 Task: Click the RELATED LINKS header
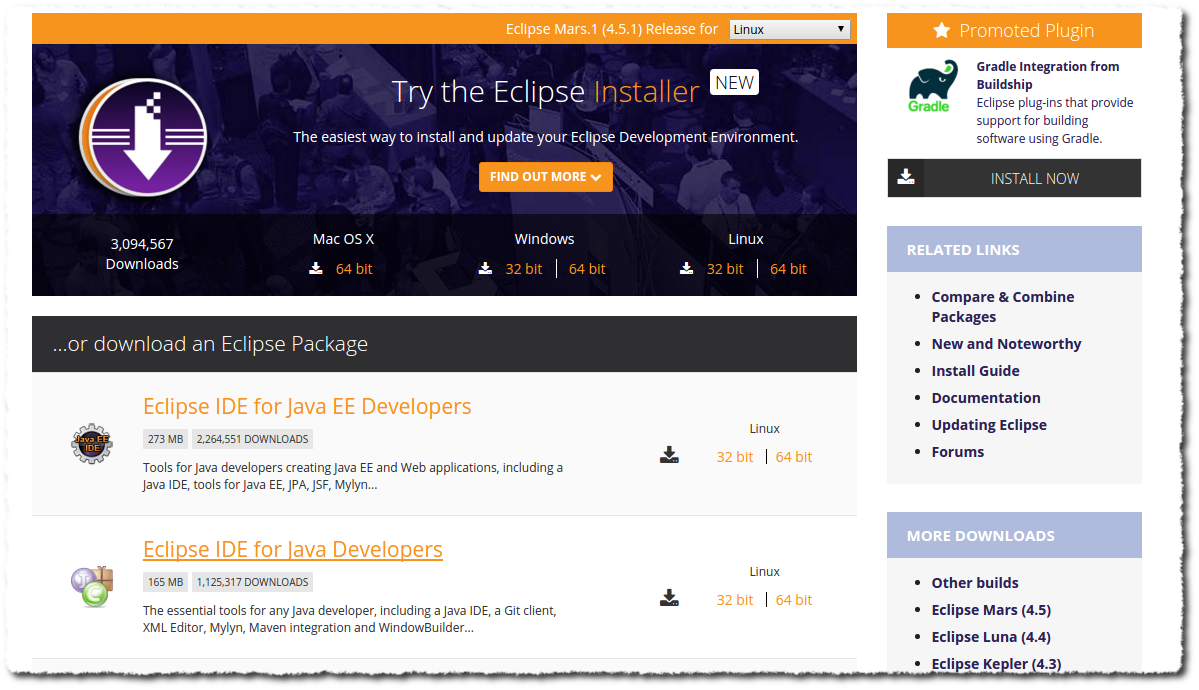1014,249
